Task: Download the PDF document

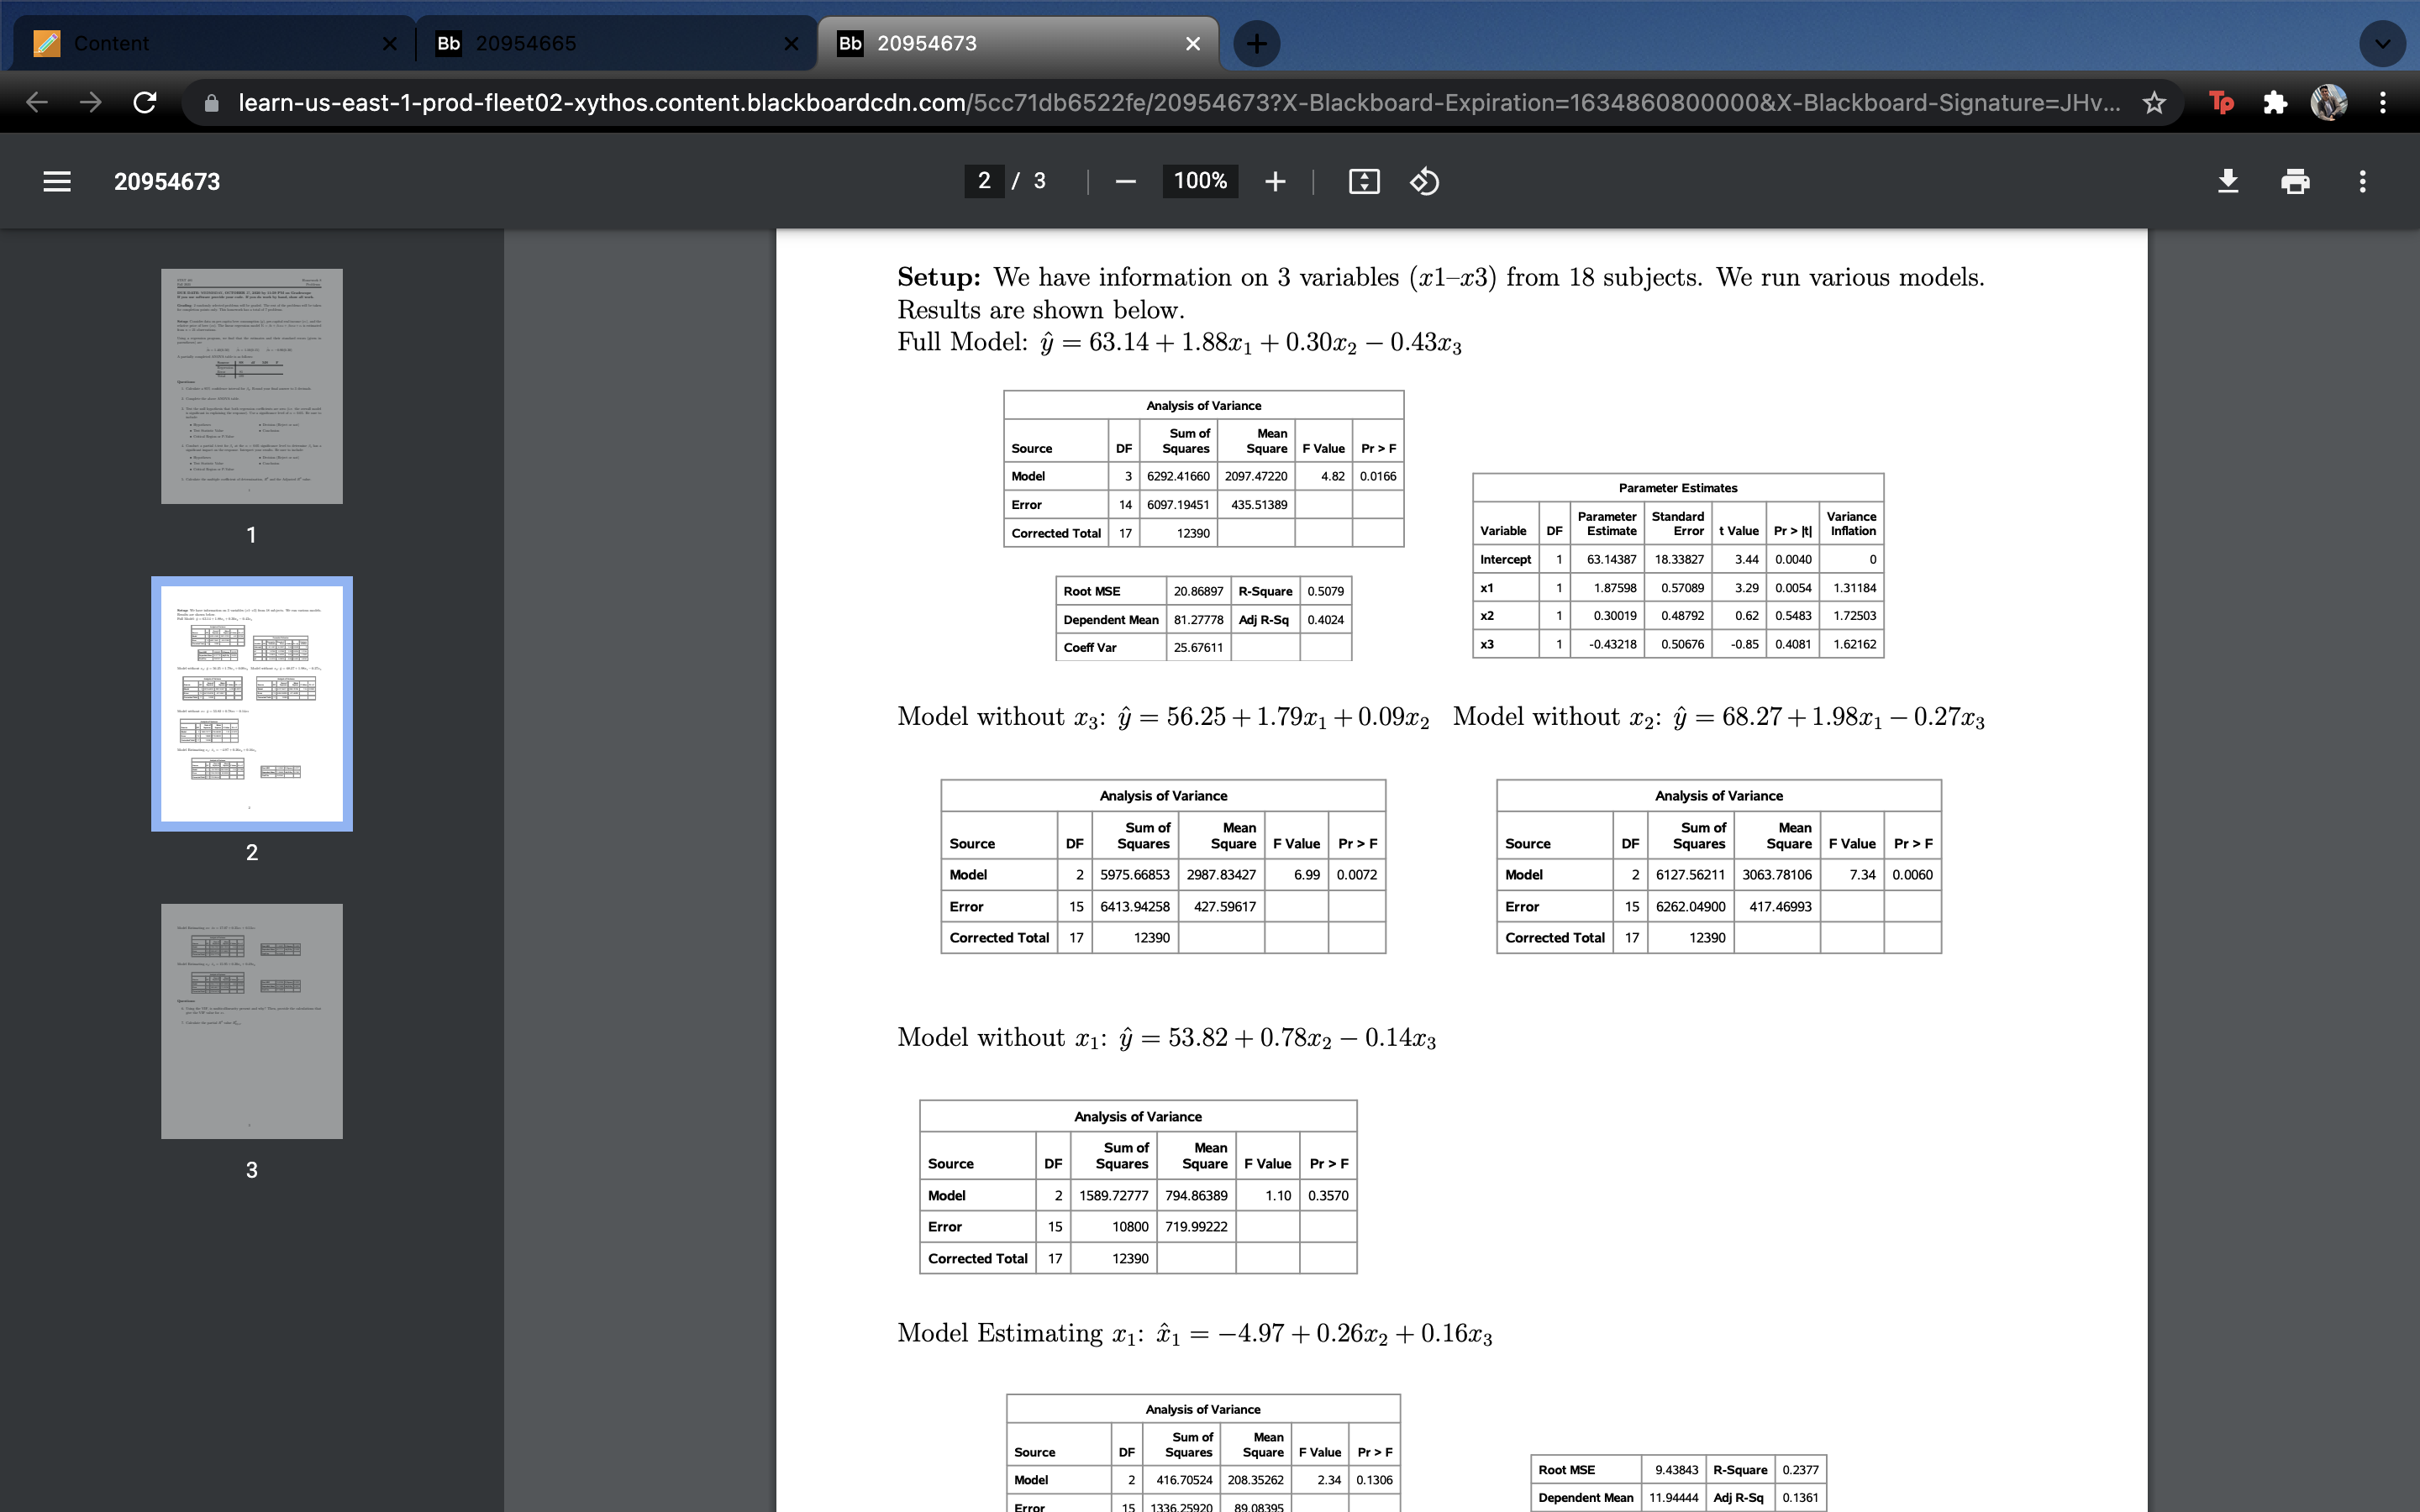Action: [2228, 181]
